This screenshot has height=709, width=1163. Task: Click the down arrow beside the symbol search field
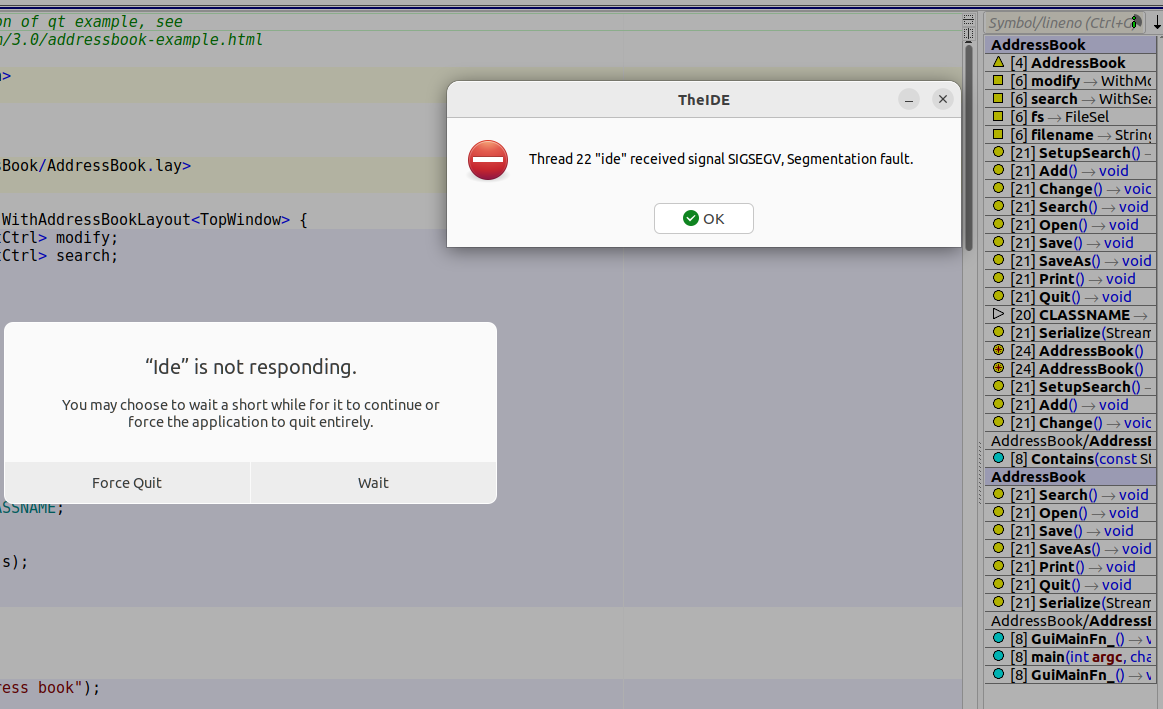pos(1156,22)
